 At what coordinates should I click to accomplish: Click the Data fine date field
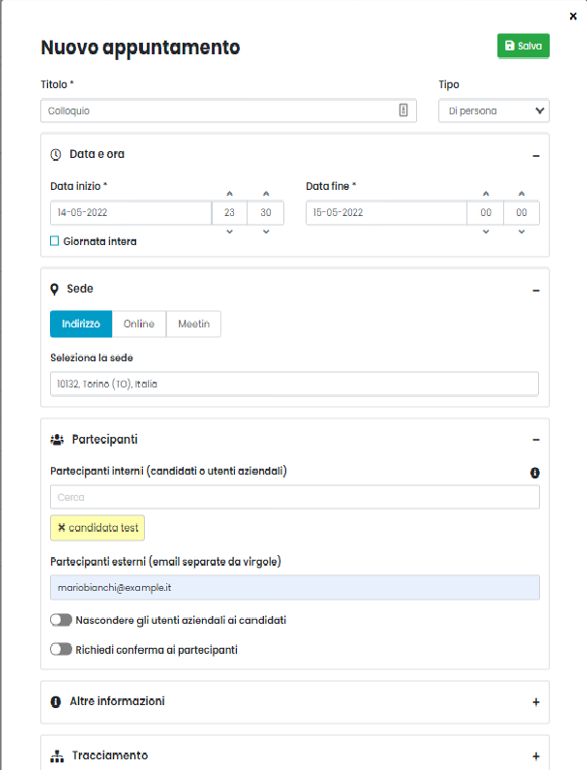coord(386,212)
